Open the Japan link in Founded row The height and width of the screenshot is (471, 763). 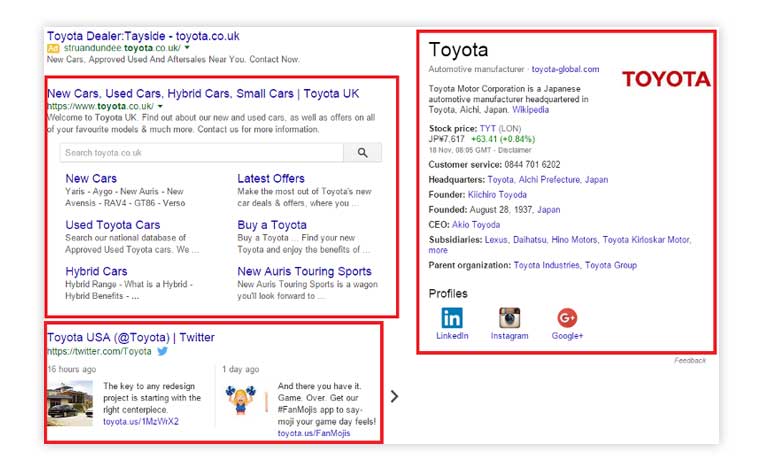click(549, 210)
